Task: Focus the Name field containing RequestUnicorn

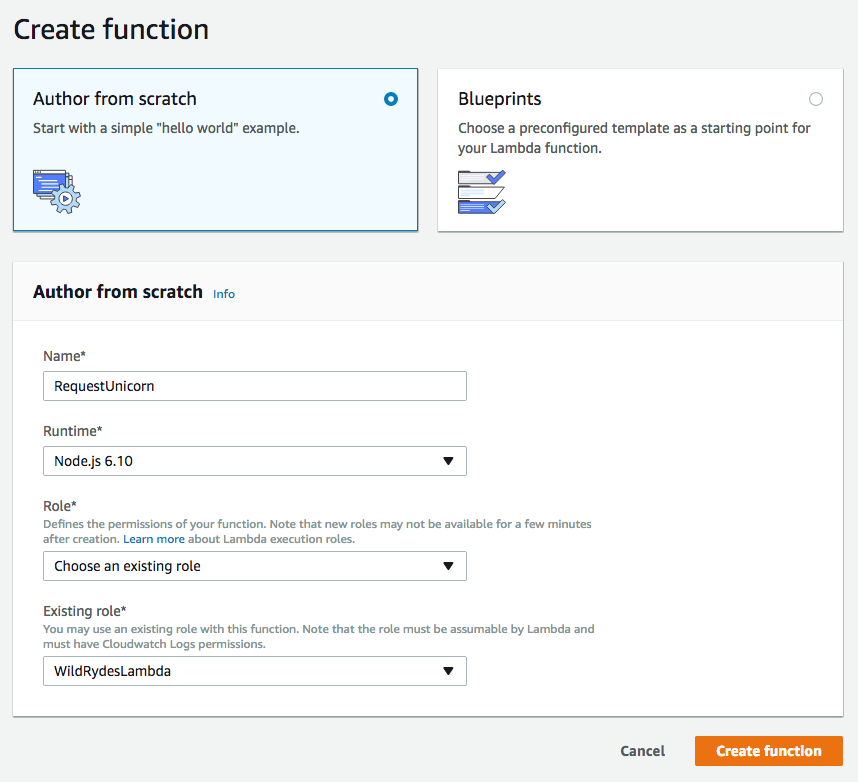Action: coord(254,386)
